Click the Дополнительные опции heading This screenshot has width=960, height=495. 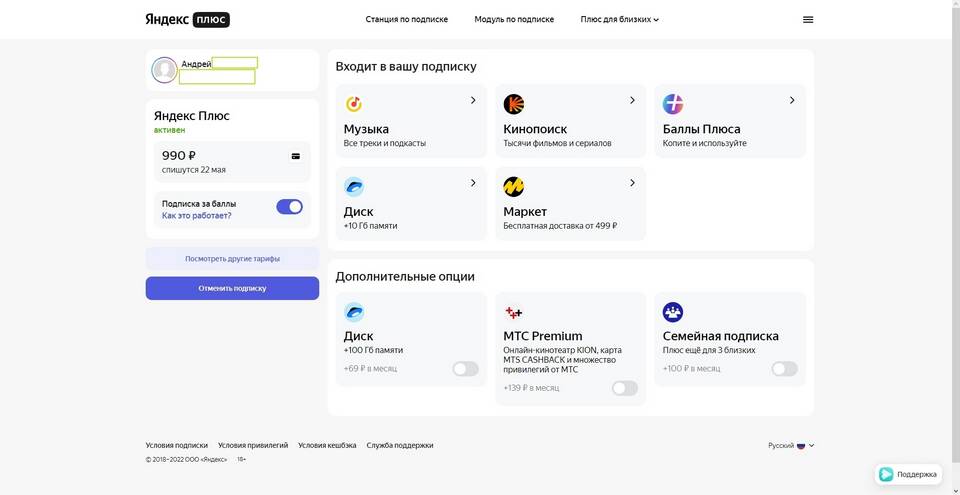(x=405, y=276)
